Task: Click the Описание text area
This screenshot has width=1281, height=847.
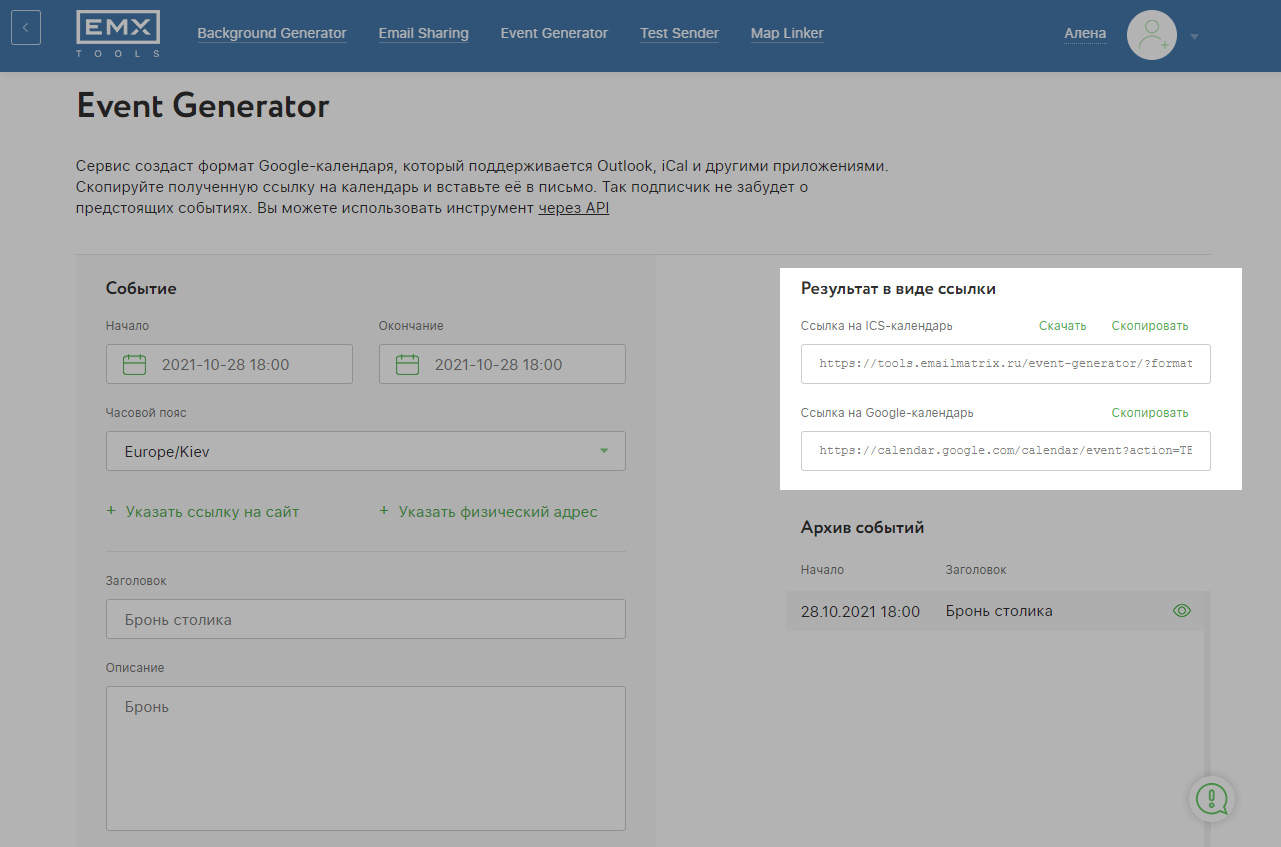Action: (365, 757)
